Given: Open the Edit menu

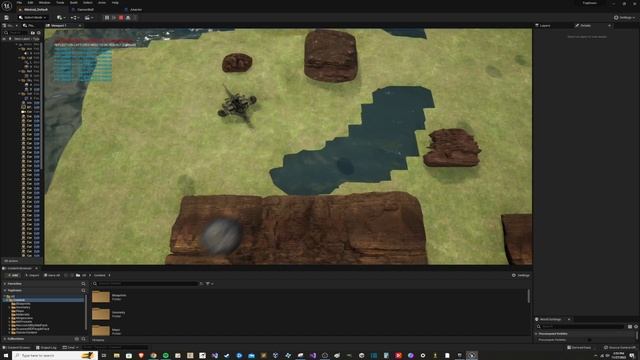Looking at the screenshot, I should pyautogui.click(x=30, y=2).
